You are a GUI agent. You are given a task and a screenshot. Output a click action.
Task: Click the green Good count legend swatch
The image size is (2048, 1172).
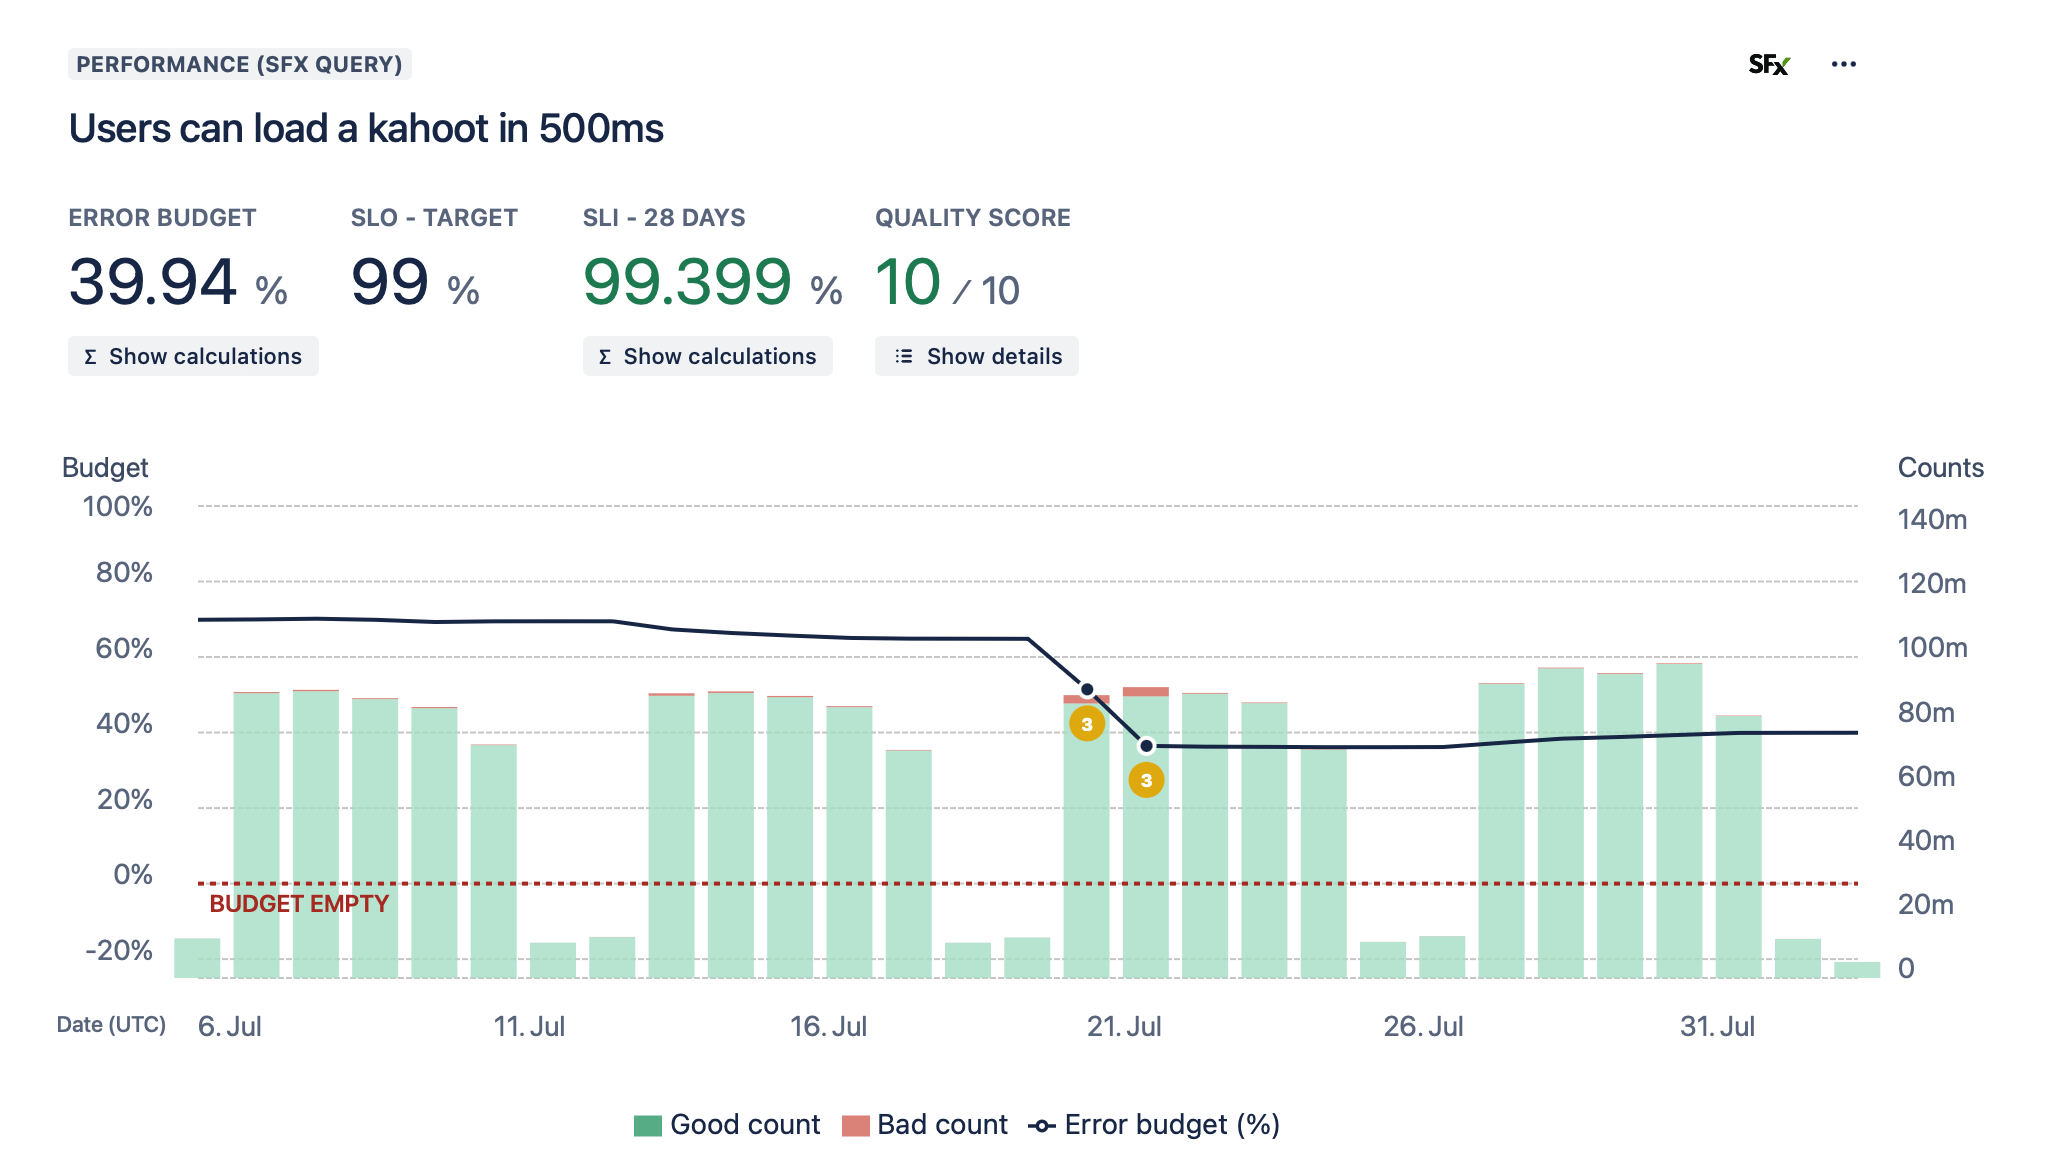pos(648,1126)
